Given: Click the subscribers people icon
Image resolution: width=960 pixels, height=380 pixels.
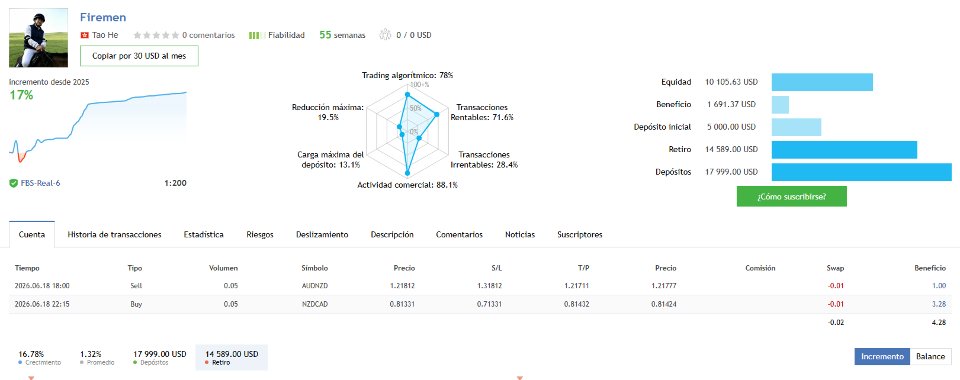Looking at the screenshot, I should coord(385,35).
